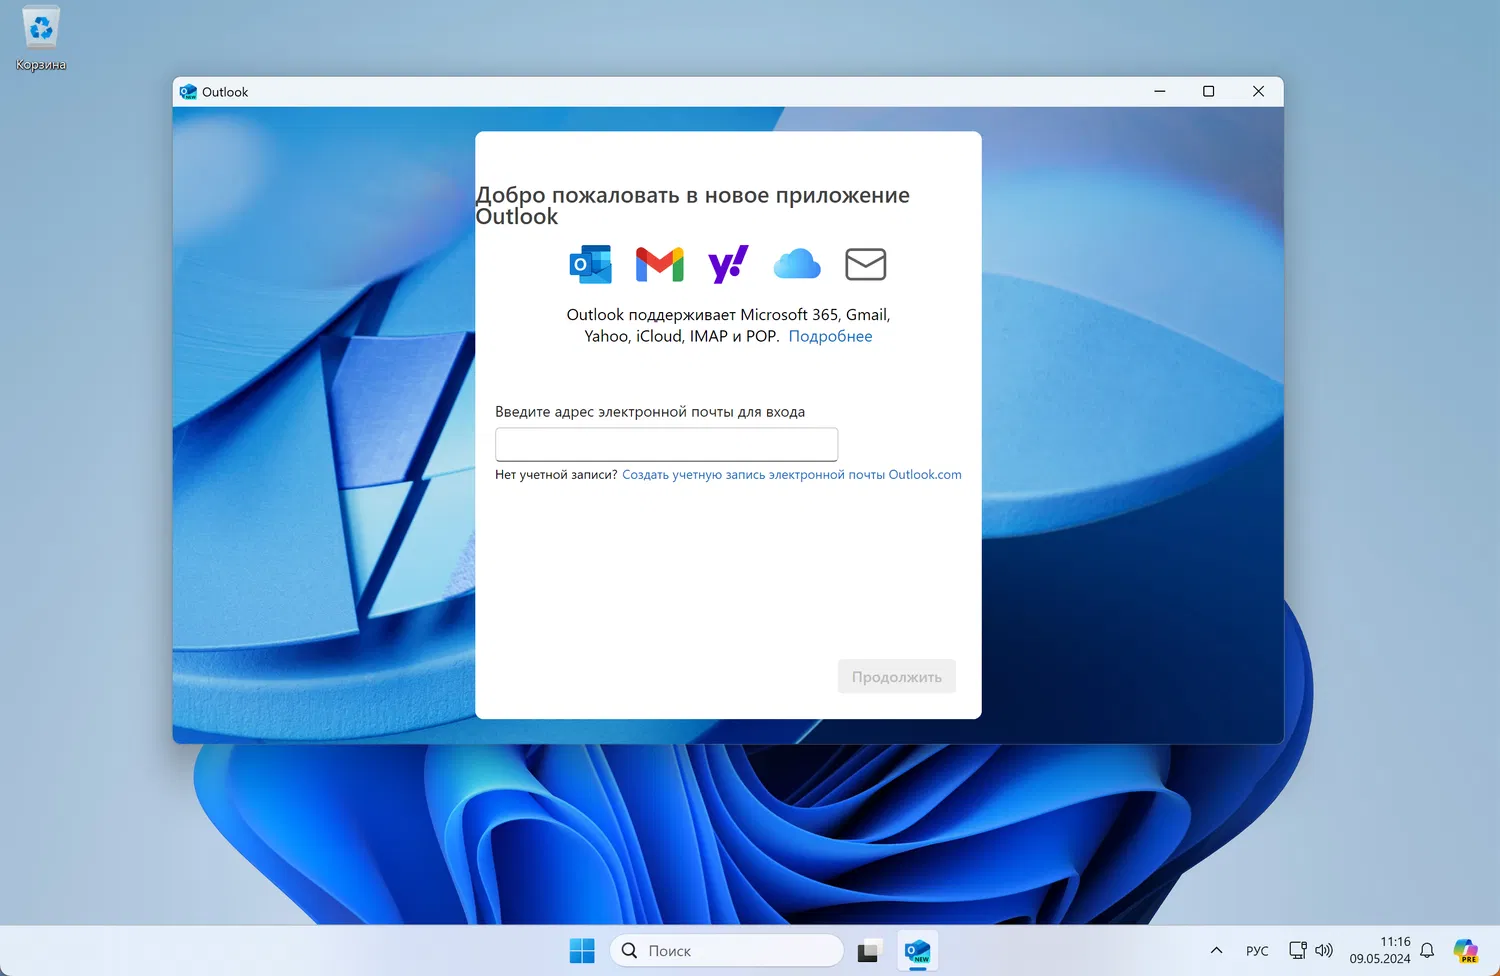Click the label Введите адрес электронной почты для входа
Screen dimensions: 1500x976
click(x=650, y=412)
